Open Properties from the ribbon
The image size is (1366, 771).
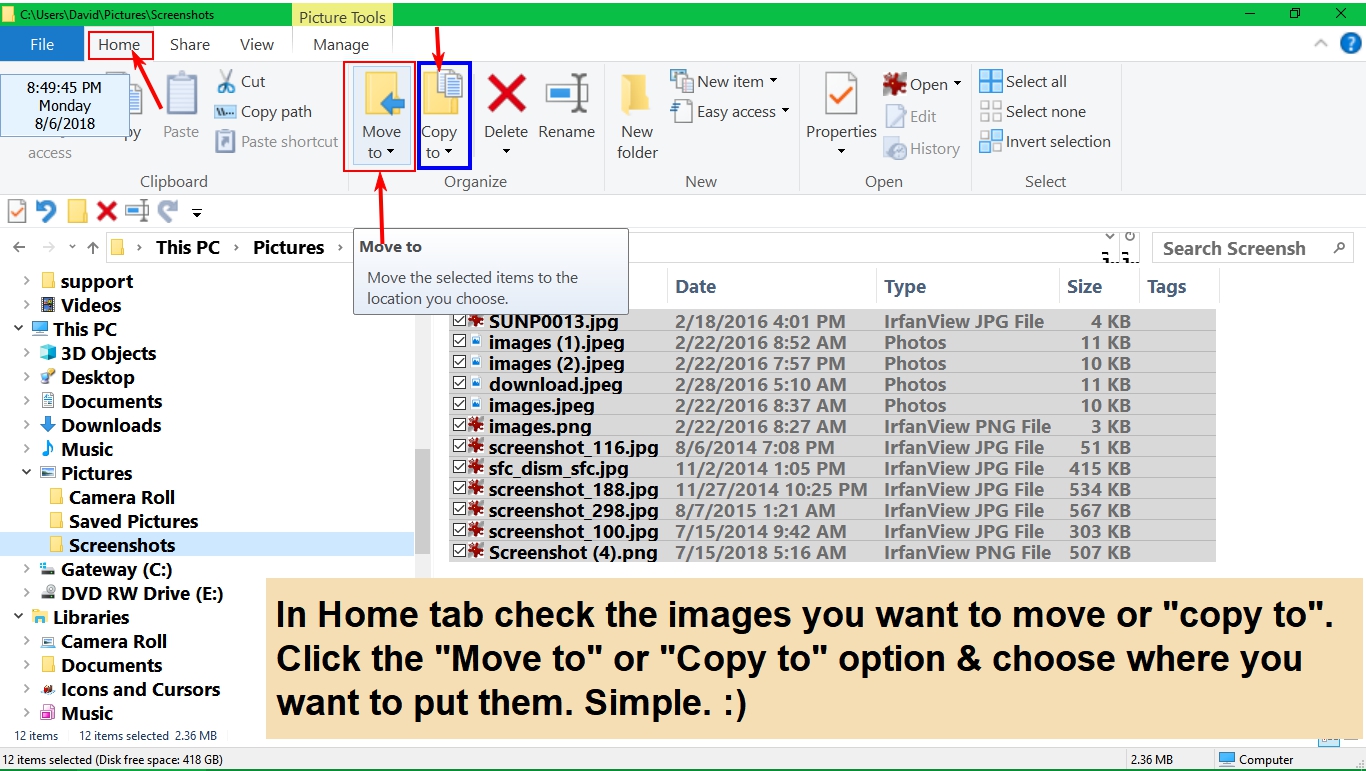pyautogui.click(x=841, y=114)
